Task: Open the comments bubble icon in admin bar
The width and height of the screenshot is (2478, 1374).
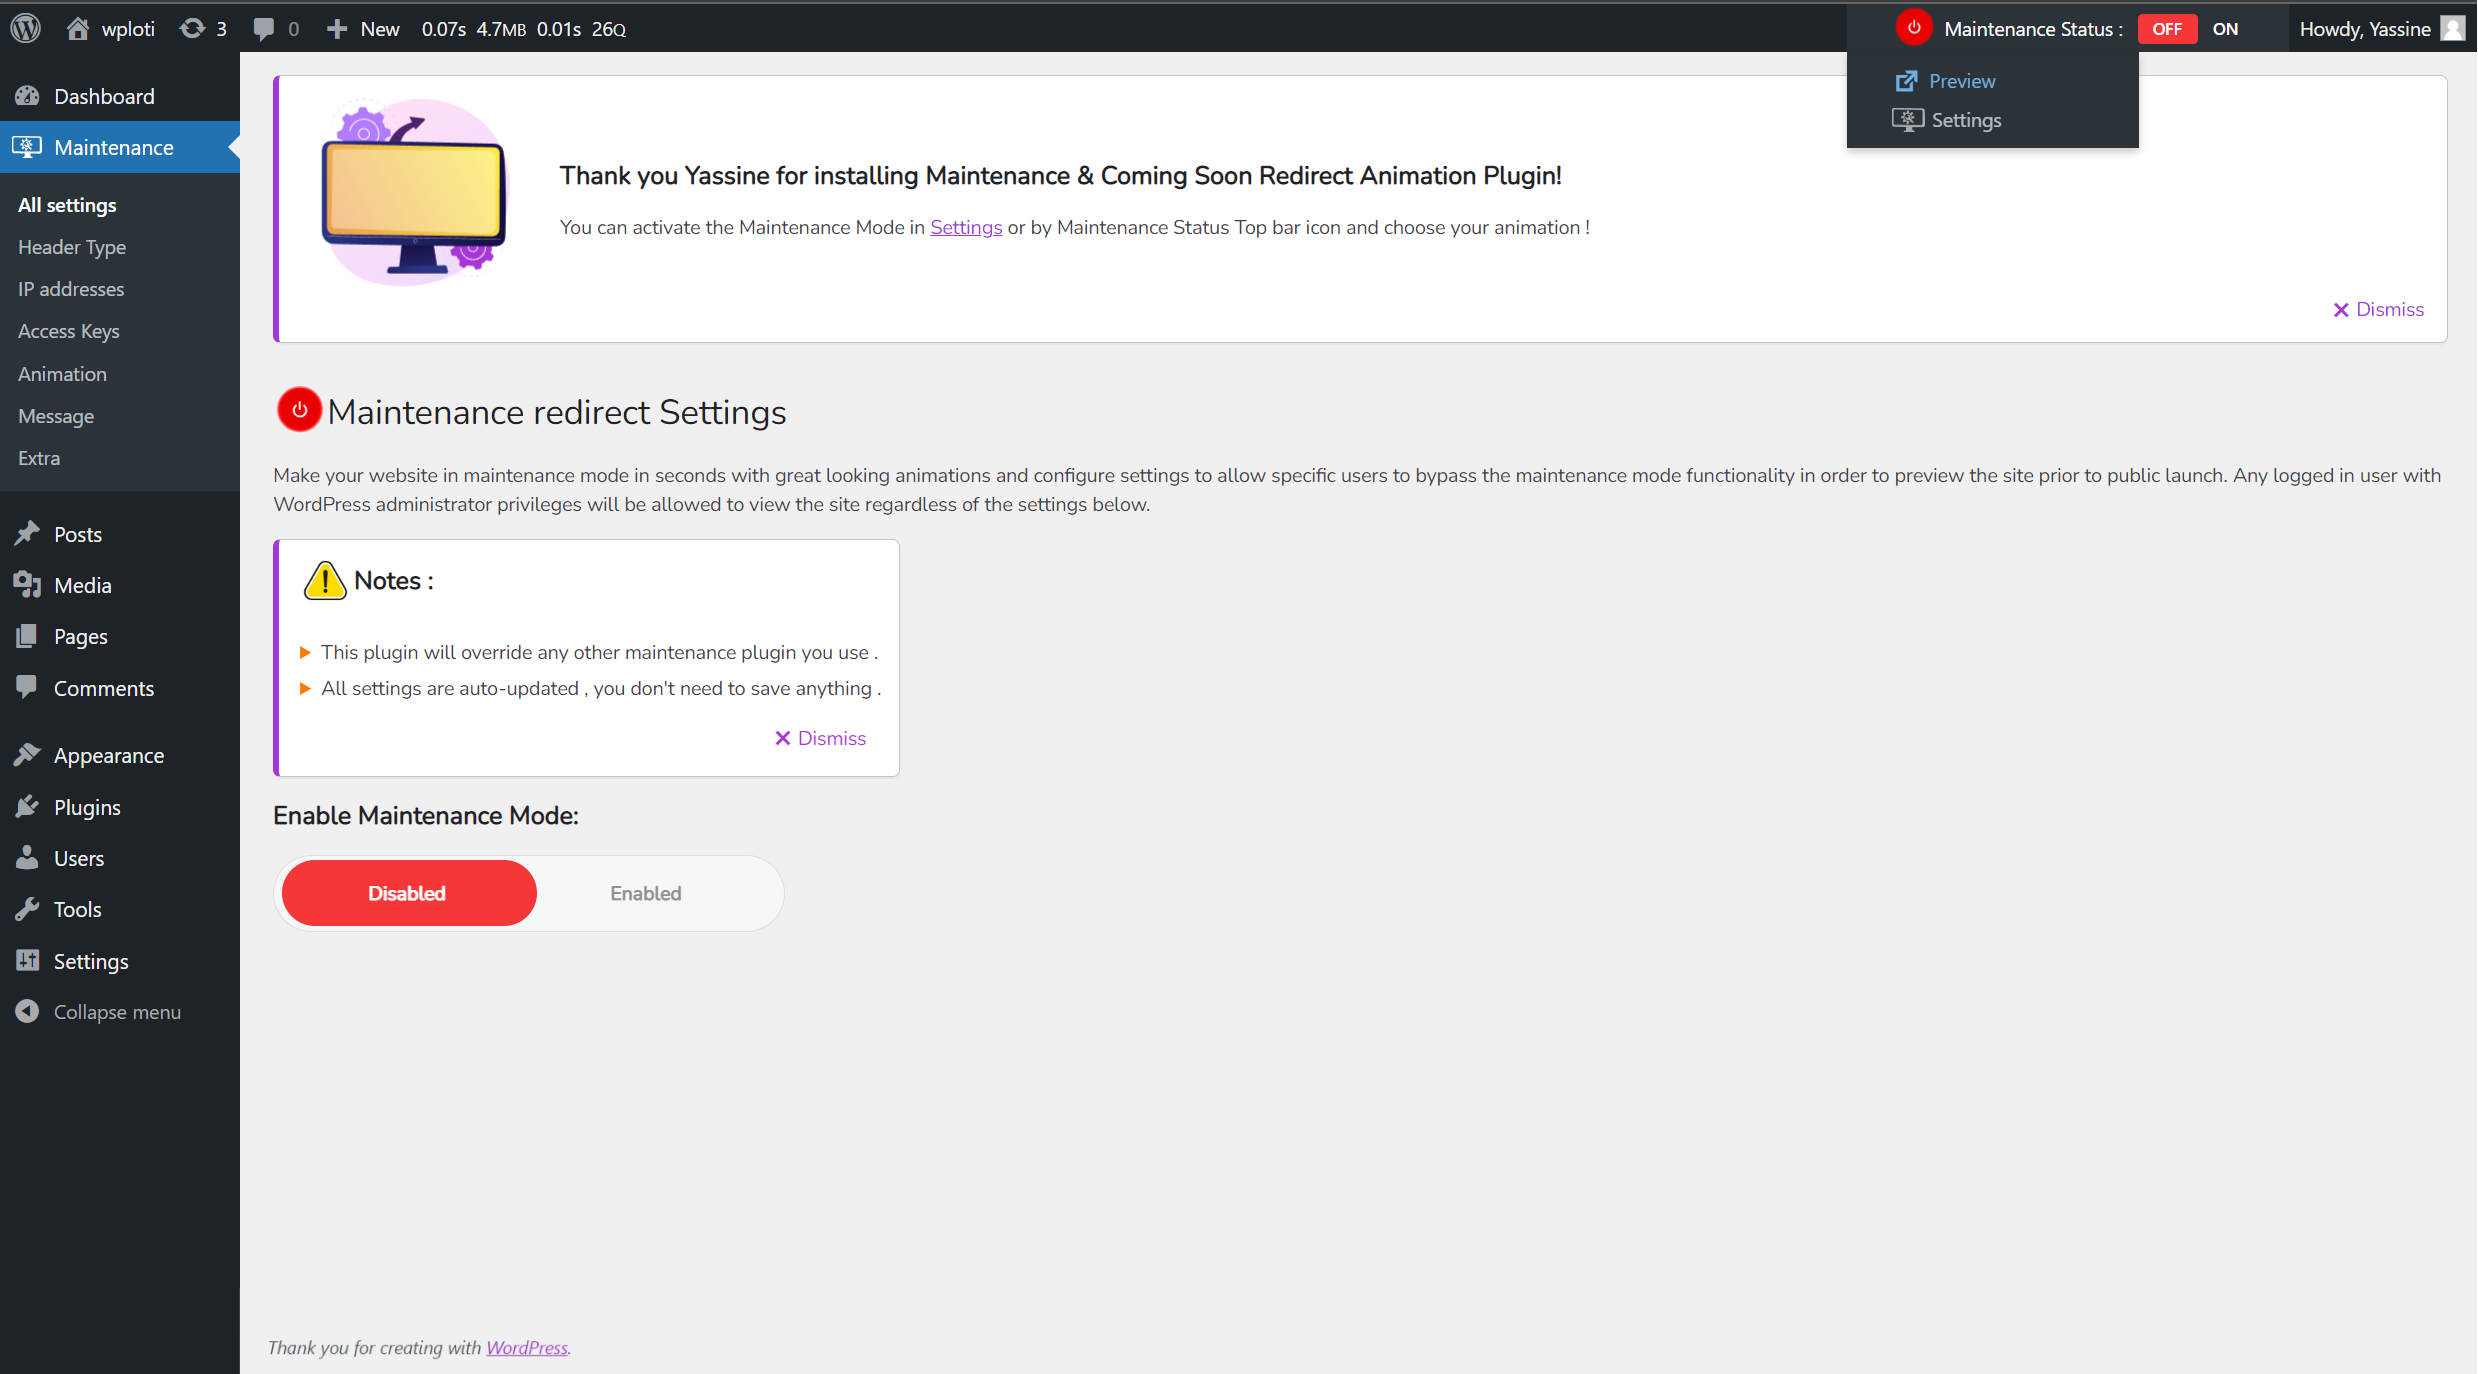Action: click(264, 29)
